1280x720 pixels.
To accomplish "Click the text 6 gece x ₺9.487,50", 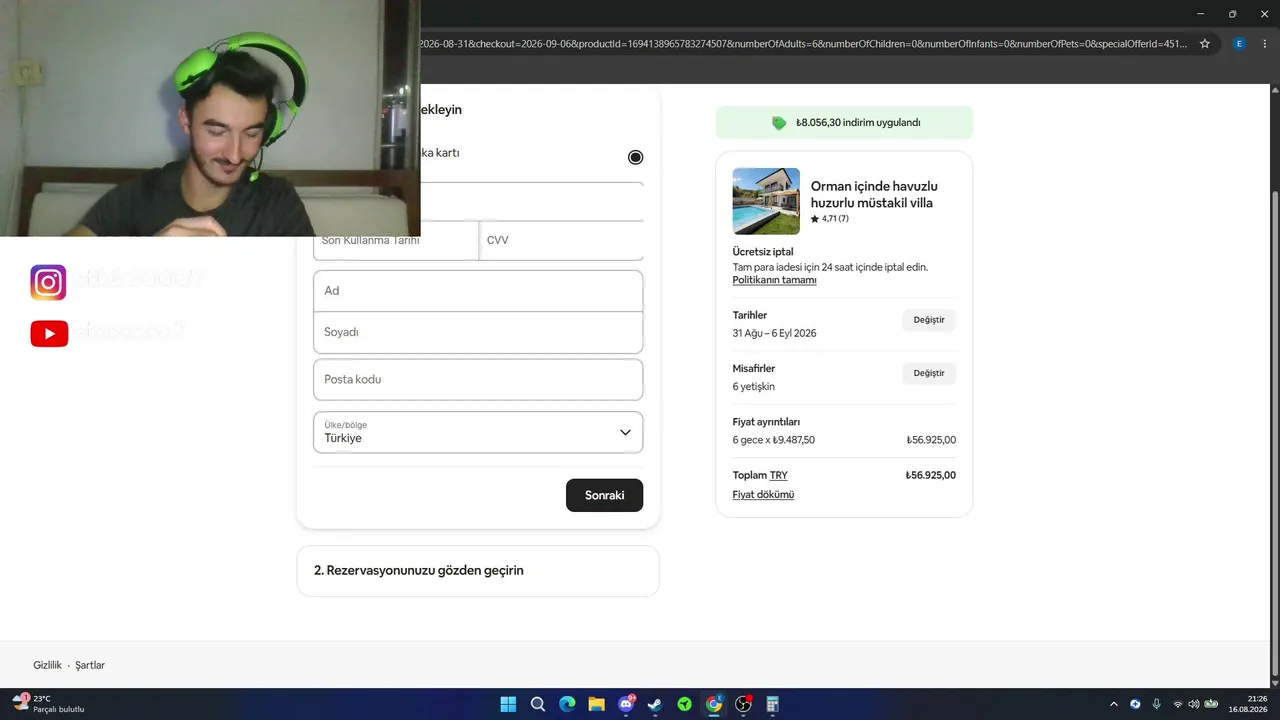I will tap(773, 440).
